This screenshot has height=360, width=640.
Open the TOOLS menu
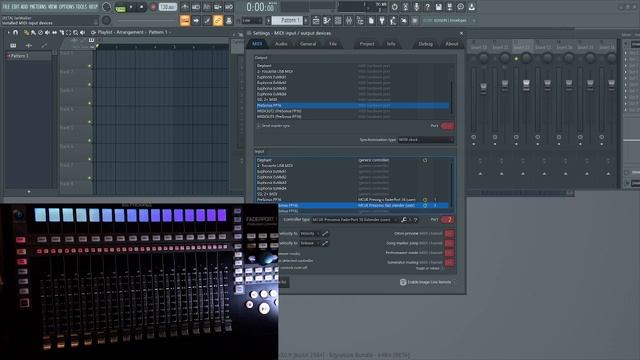coord(81,7)
